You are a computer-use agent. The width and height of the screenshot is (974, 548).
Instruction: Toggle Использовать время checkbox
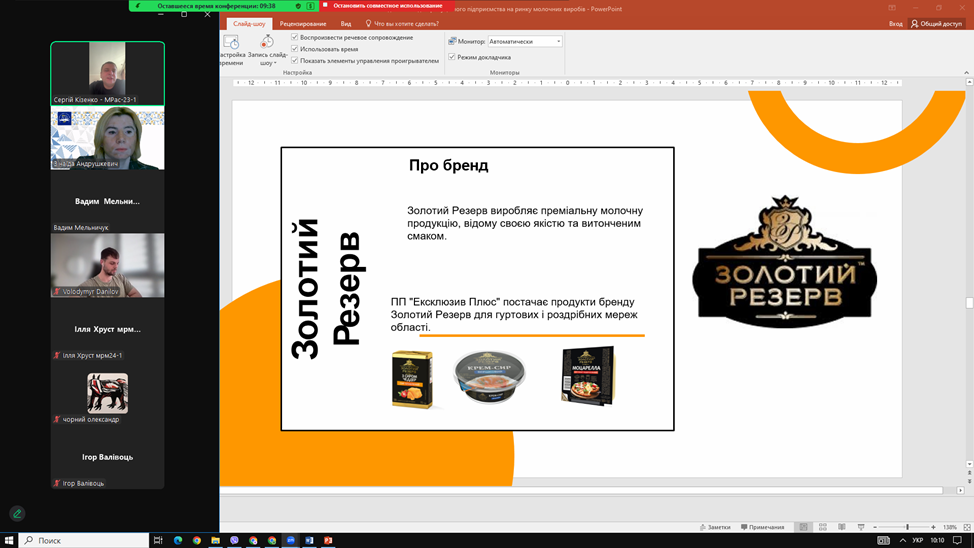[x=294, y=48]
